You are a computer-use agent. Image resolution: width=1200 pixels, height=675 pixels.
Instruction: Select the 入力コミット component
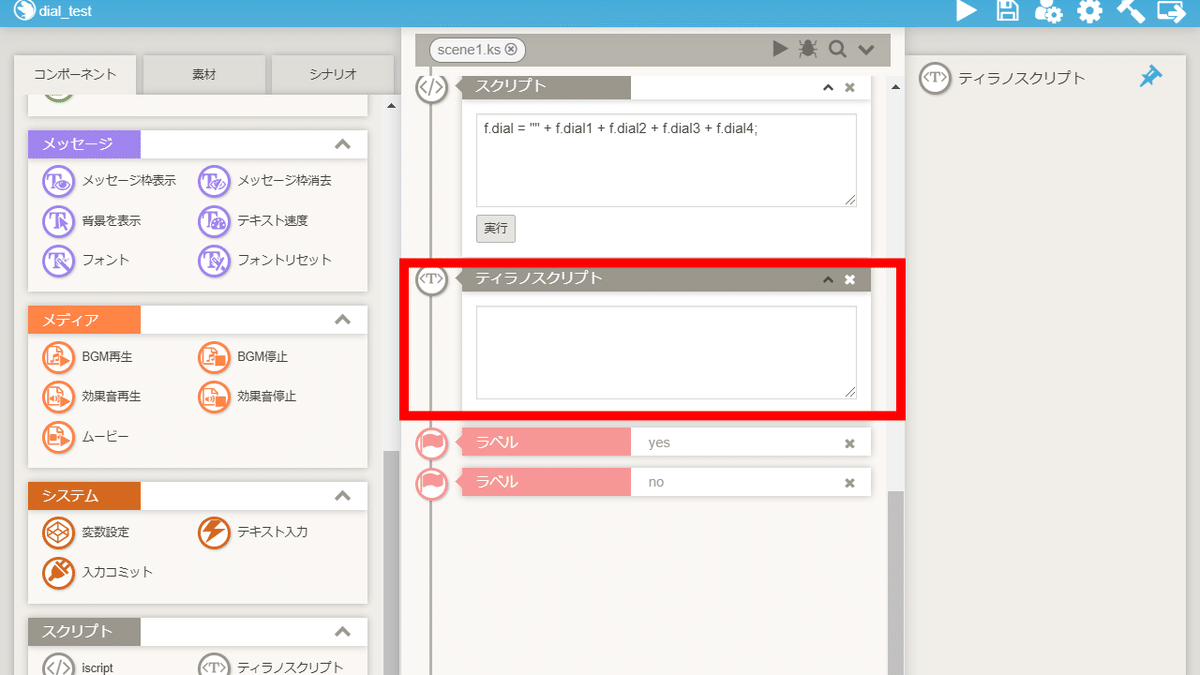[98, 572]
